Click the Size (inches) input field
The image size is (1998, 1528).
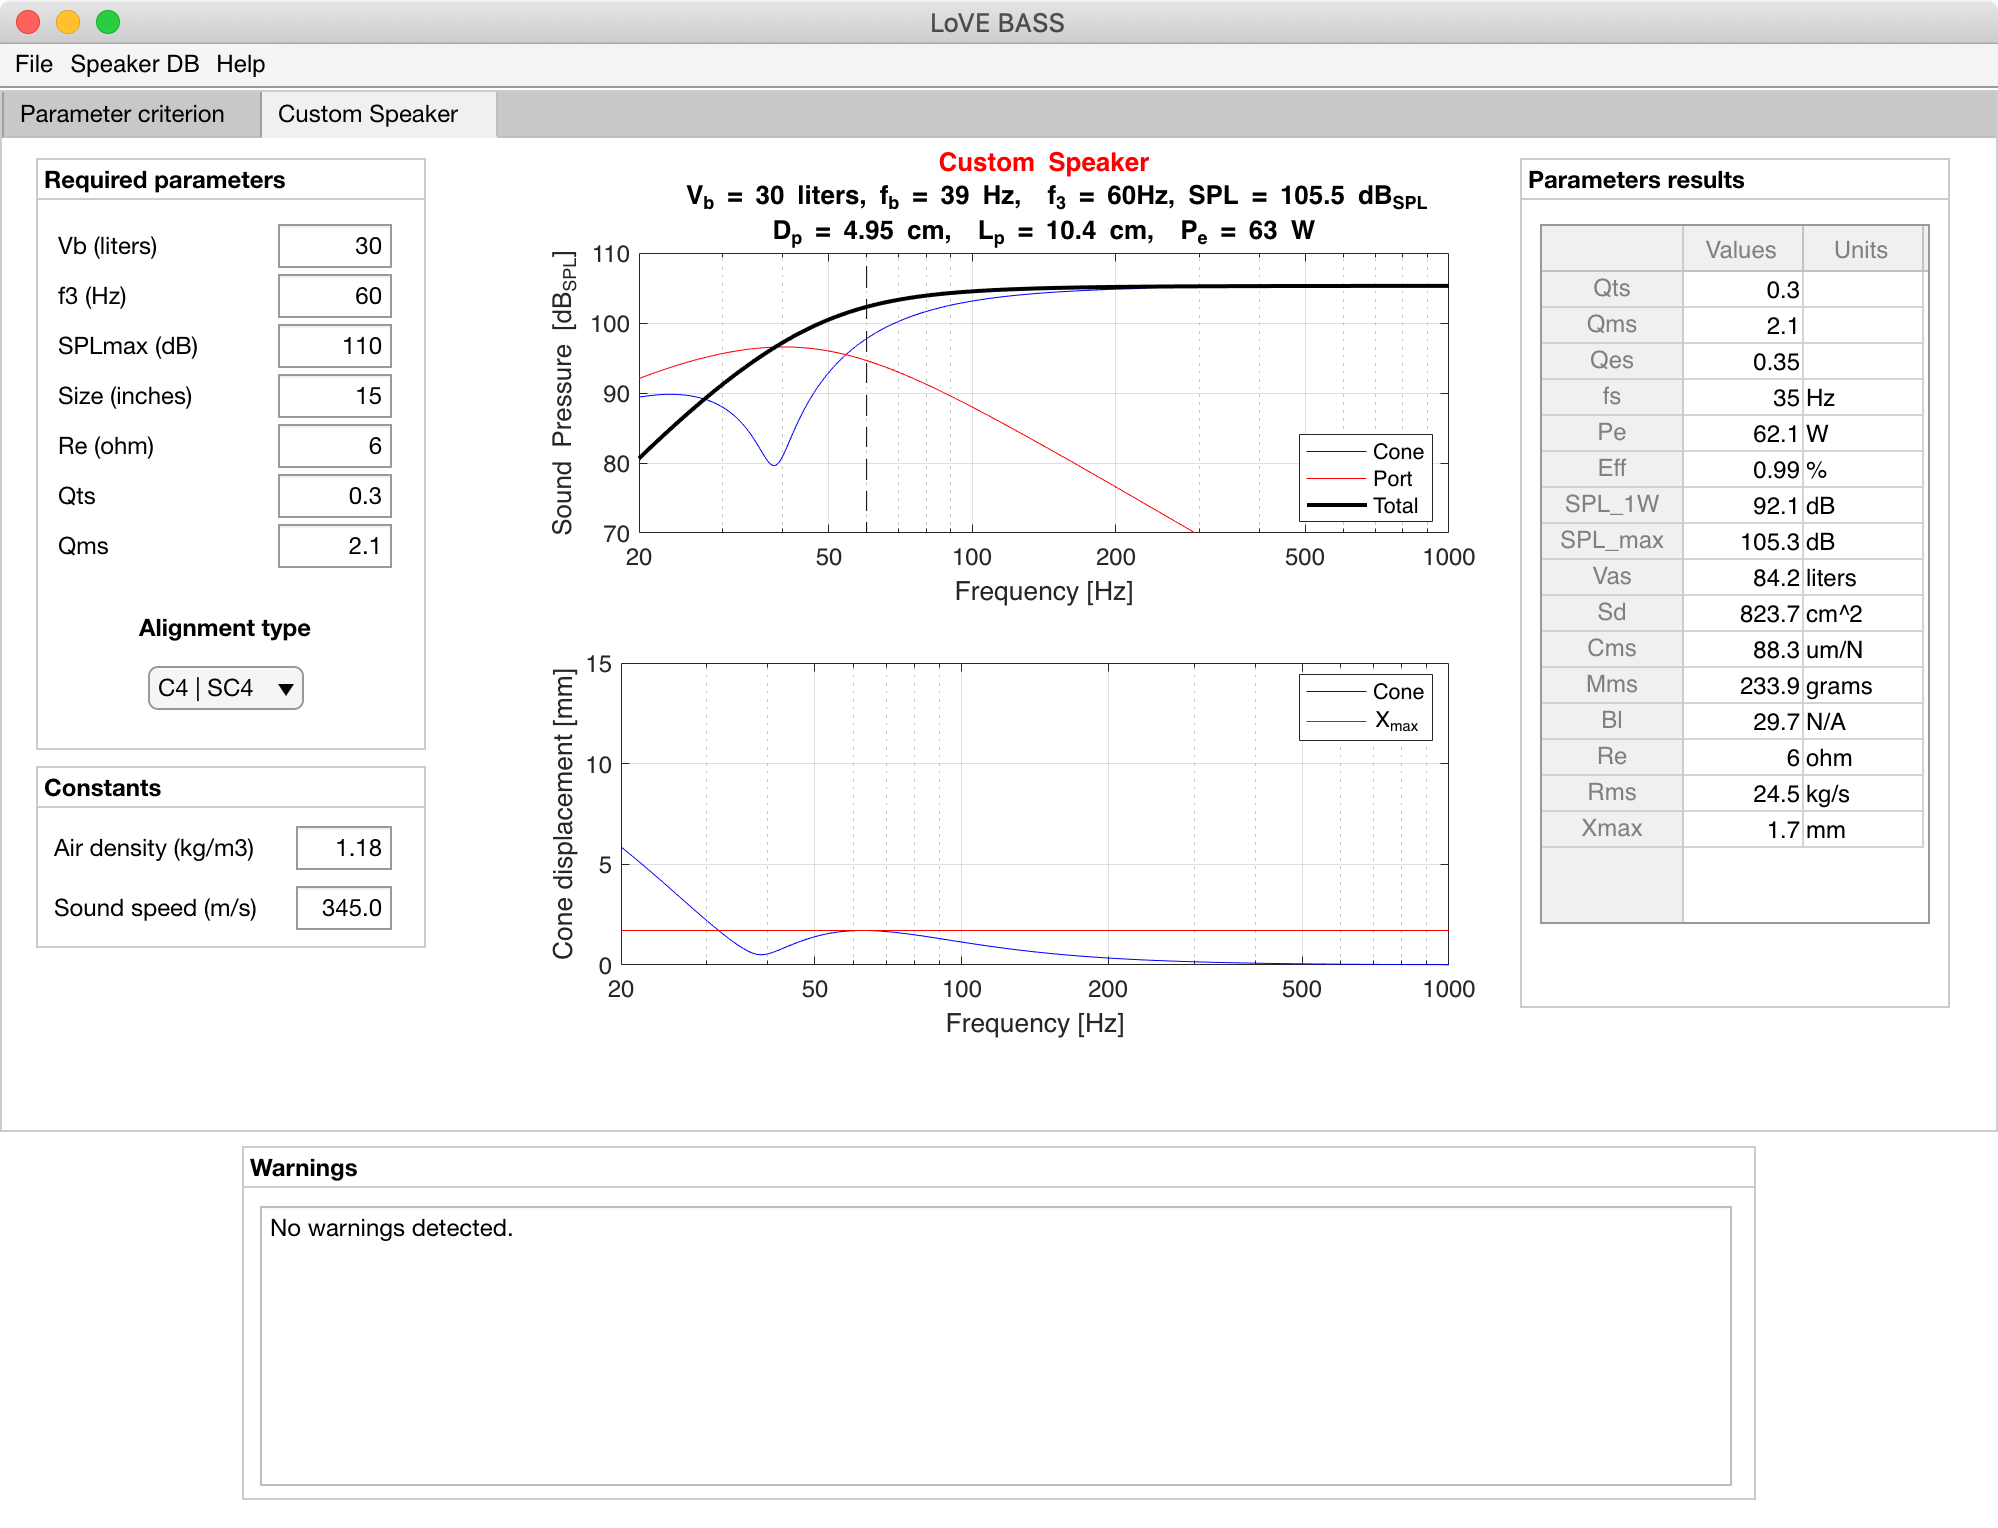334,396
